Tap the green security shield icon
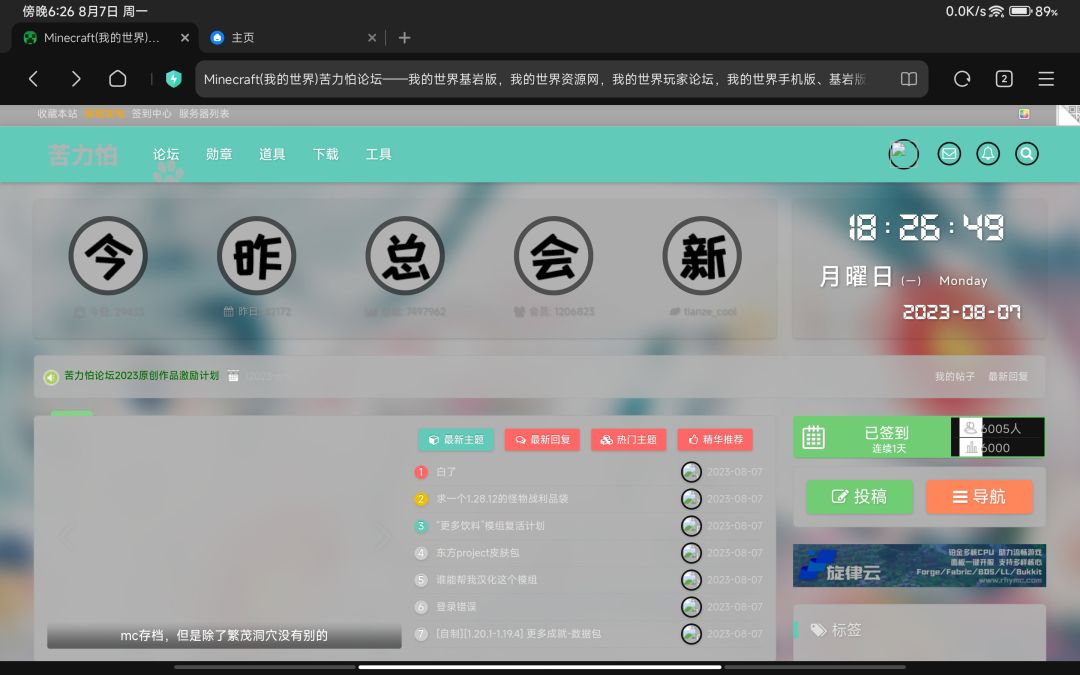Screen dimensions: 1080x675 point(174,79)
